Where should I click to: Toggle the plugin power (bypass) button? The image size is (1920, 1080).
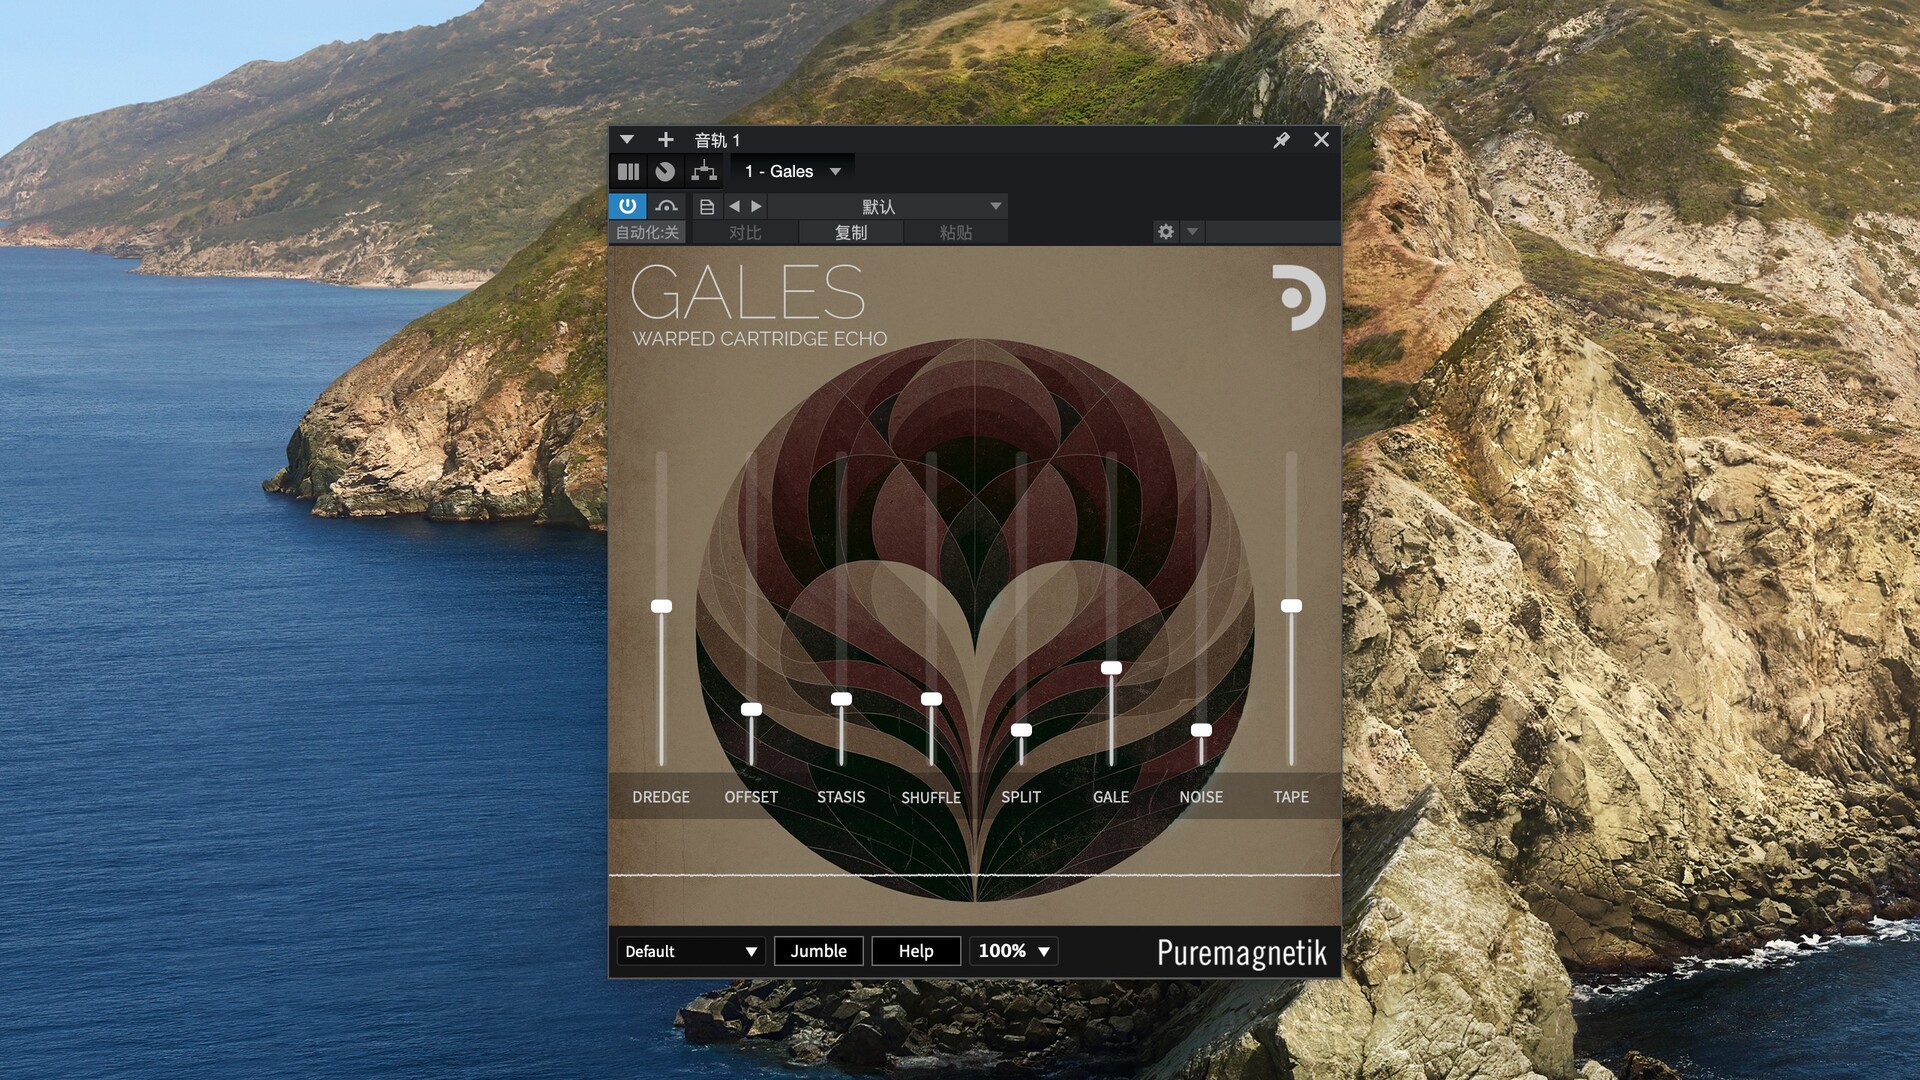tap(628, 206)
